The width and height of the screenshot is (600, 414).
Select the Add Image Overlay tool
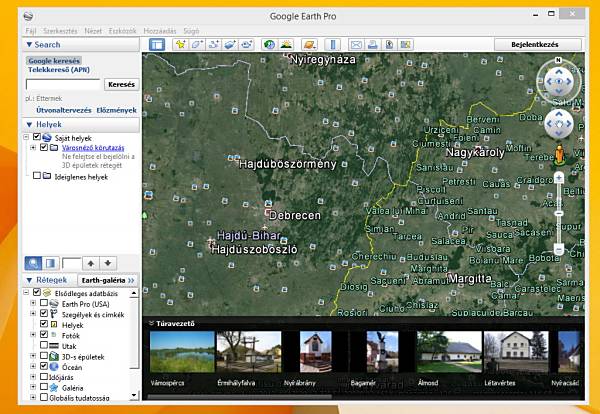pyautogui.click(x=230, y=45)
